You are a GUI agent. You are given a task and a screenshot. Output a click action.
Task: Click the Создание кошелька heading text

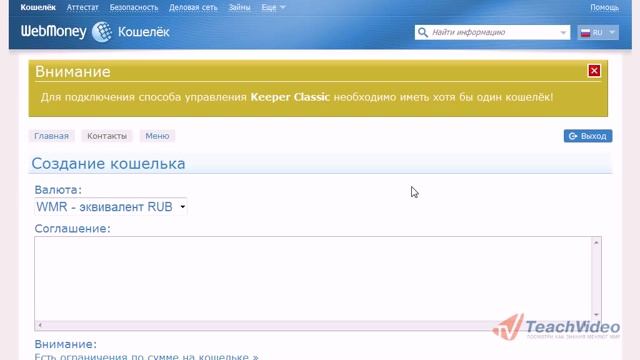pyautogui.click(x=108, y=164)
